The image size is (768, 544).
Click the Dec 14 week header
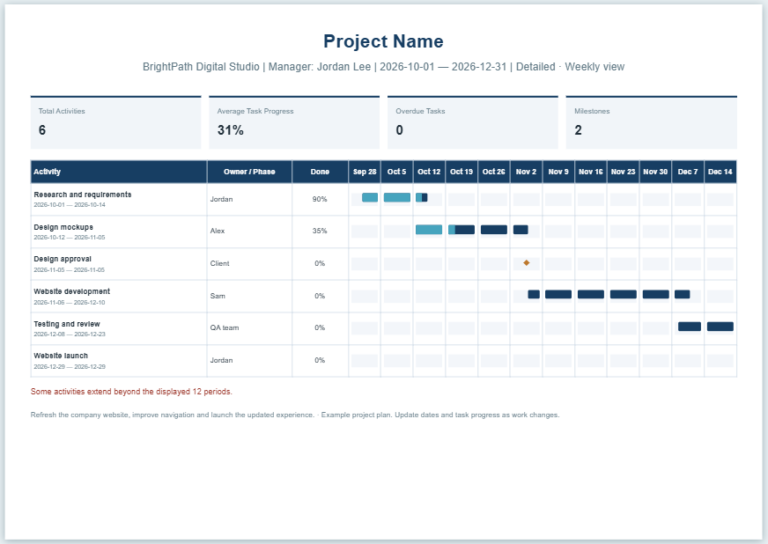(x=720, y=172)
